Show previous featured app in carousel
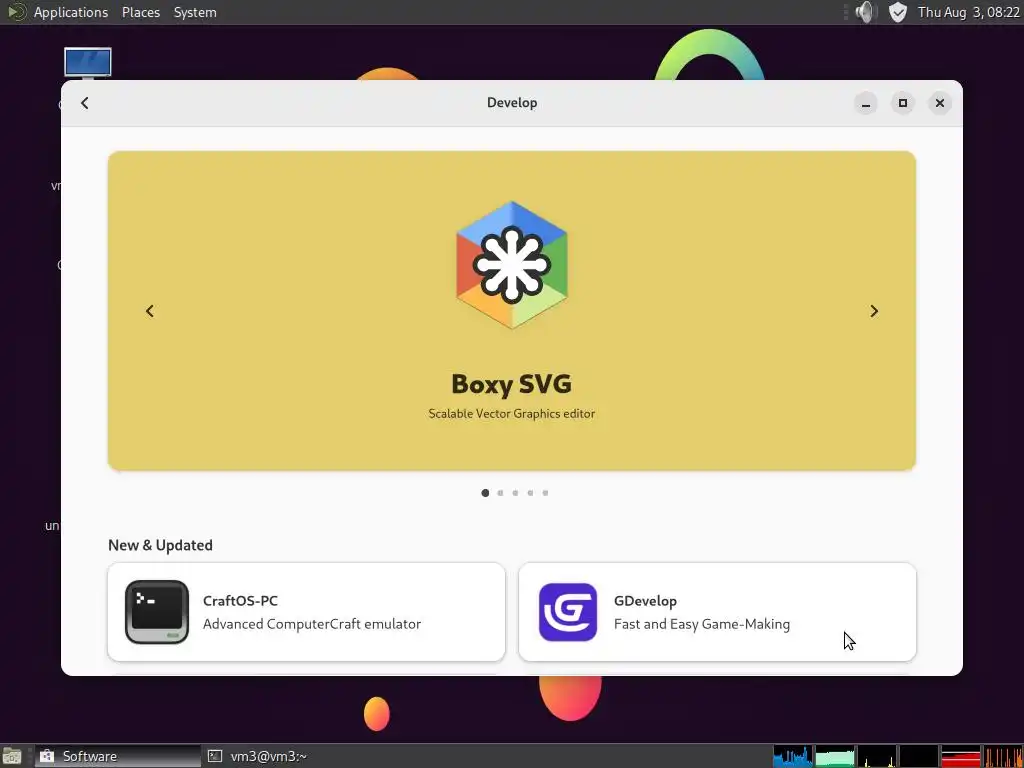Viewport: 1024px width, 768px height. coord(150,312)
